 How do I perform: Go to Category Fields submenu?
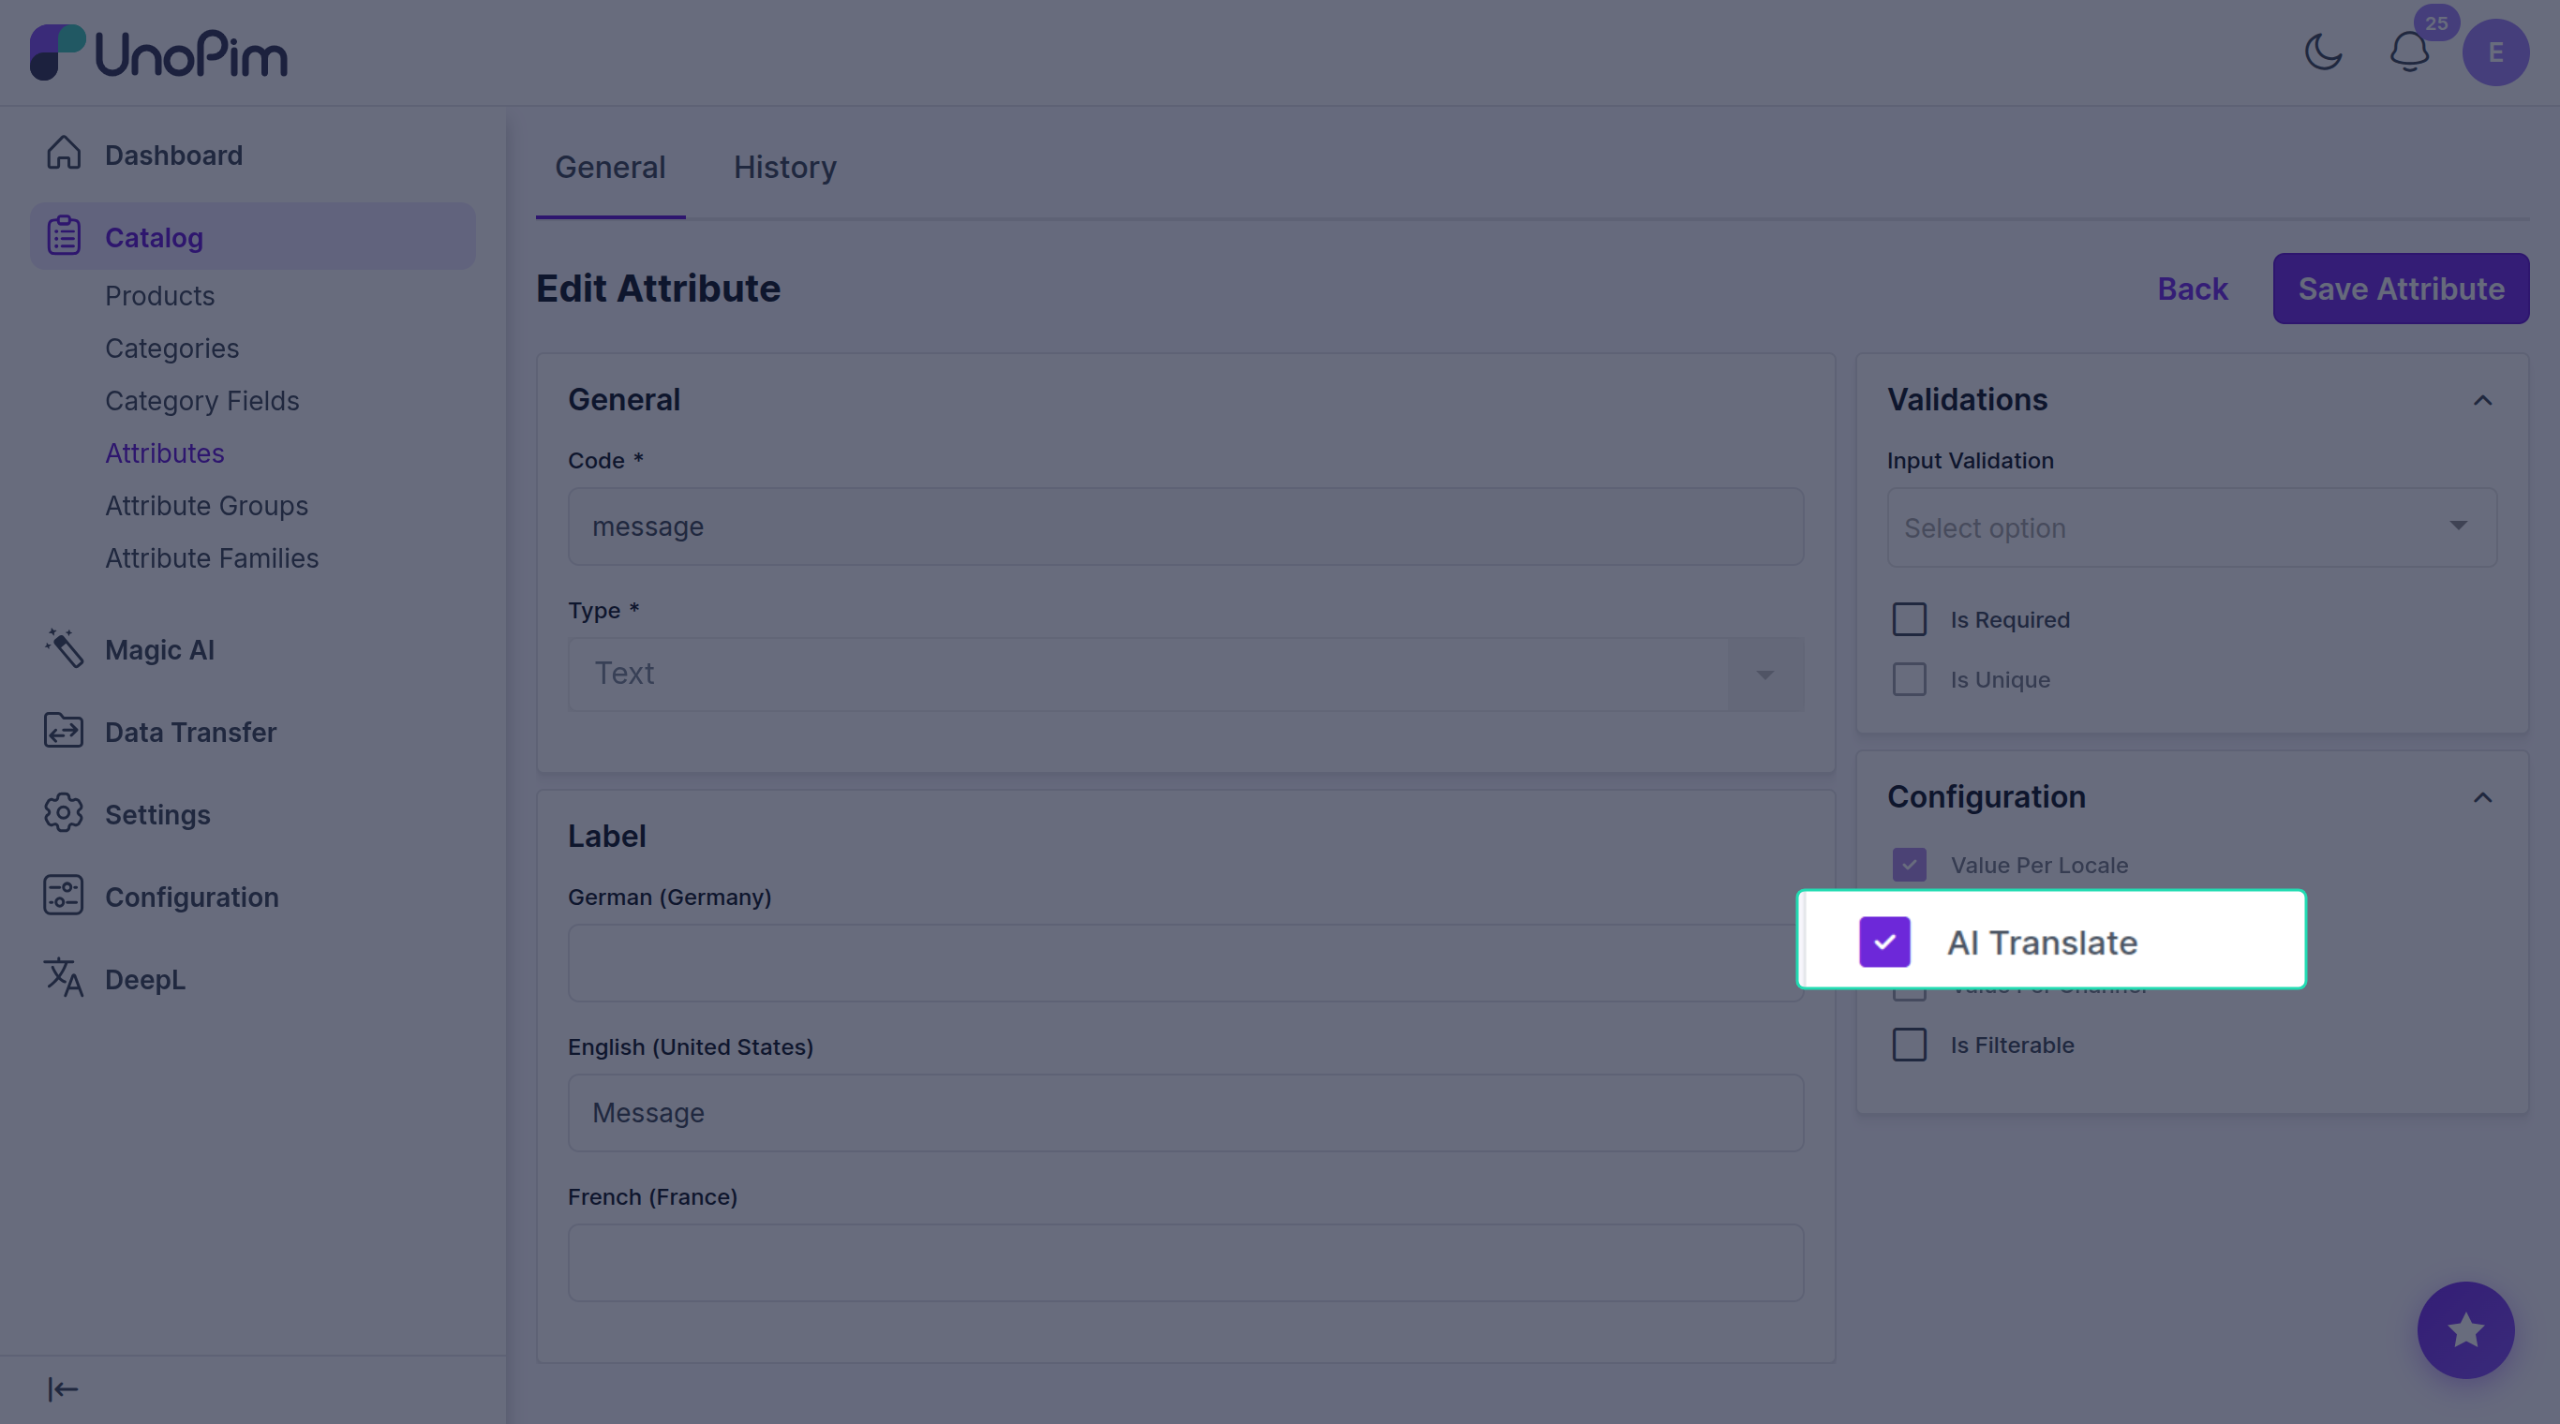[202, 401]
